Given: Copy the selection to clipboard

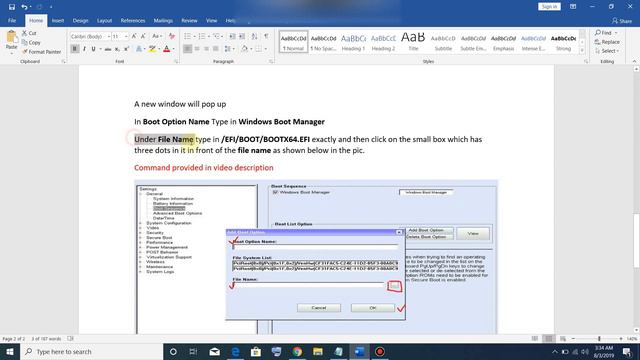Looking at the screenshot, I should [x=31, y=42].
